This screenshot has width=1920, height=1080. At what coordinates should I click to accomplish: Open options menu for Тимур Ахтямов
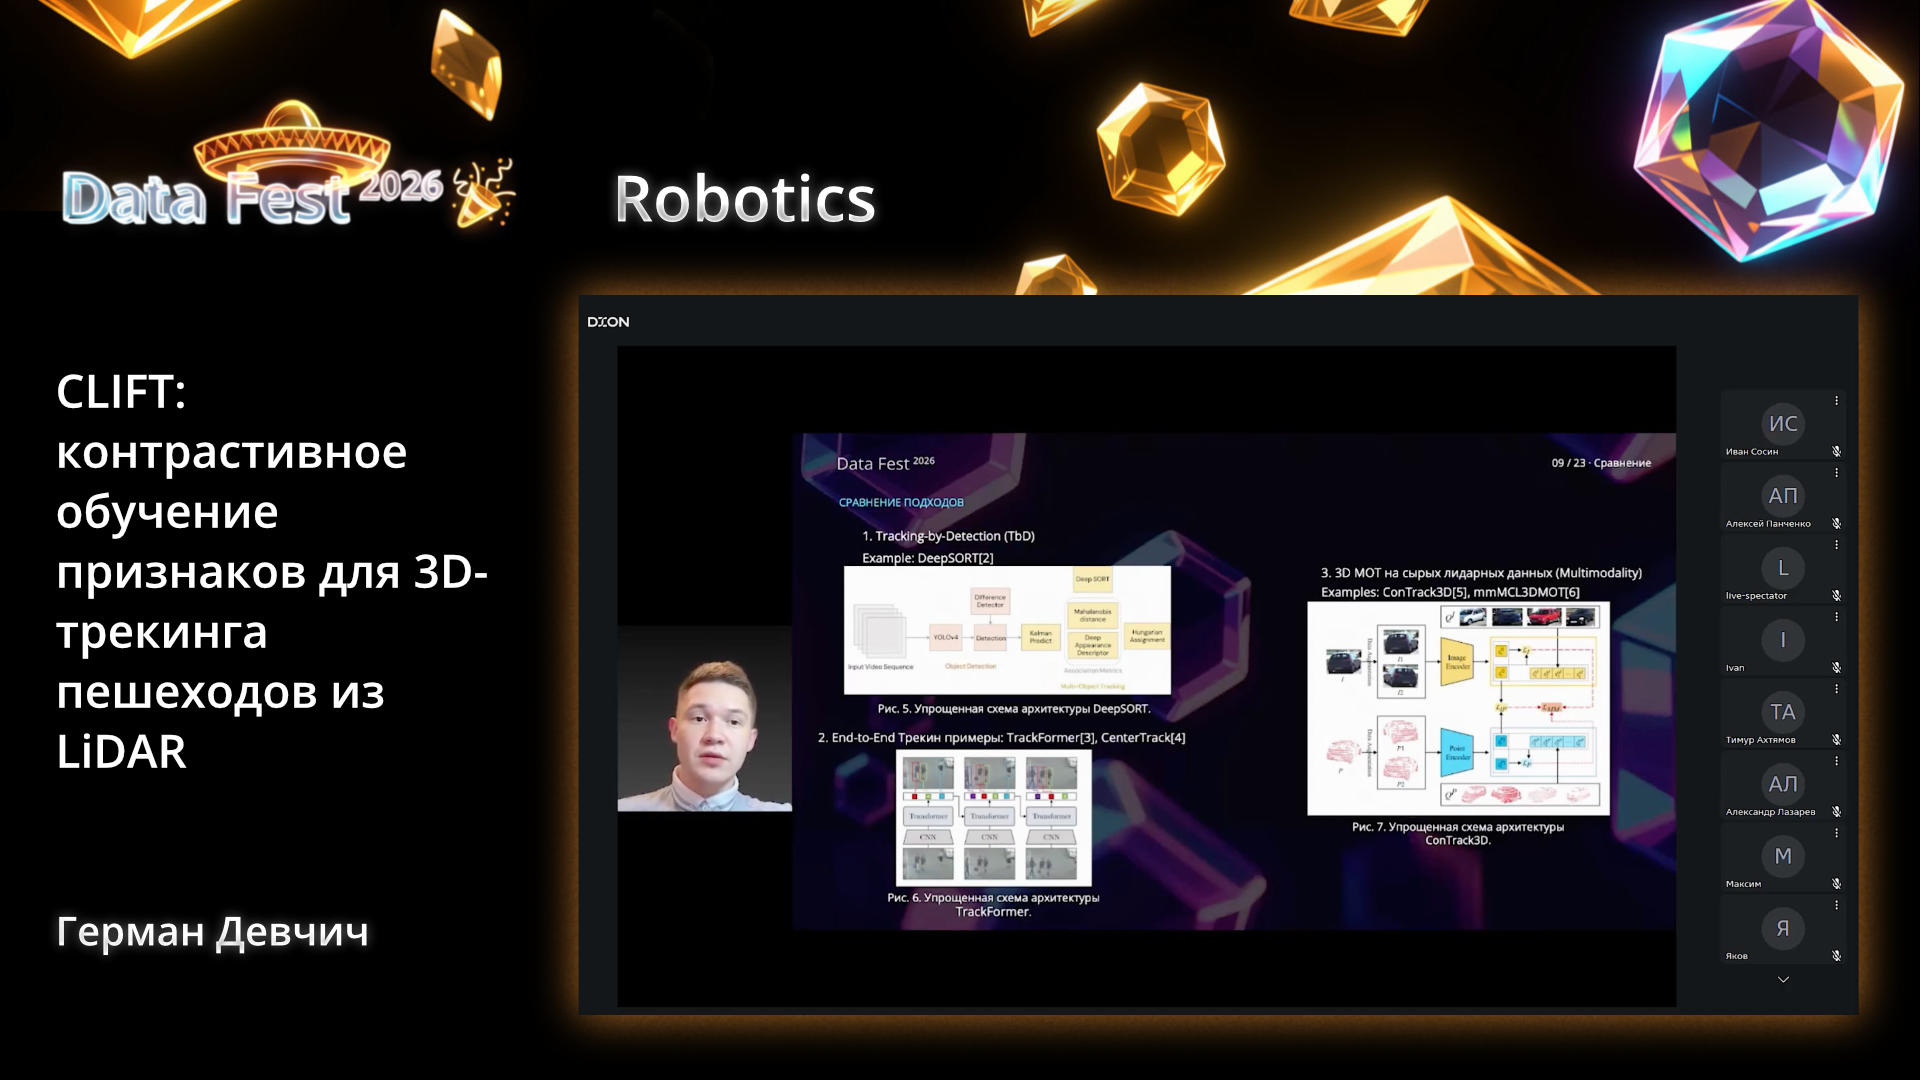point(1836,689)
